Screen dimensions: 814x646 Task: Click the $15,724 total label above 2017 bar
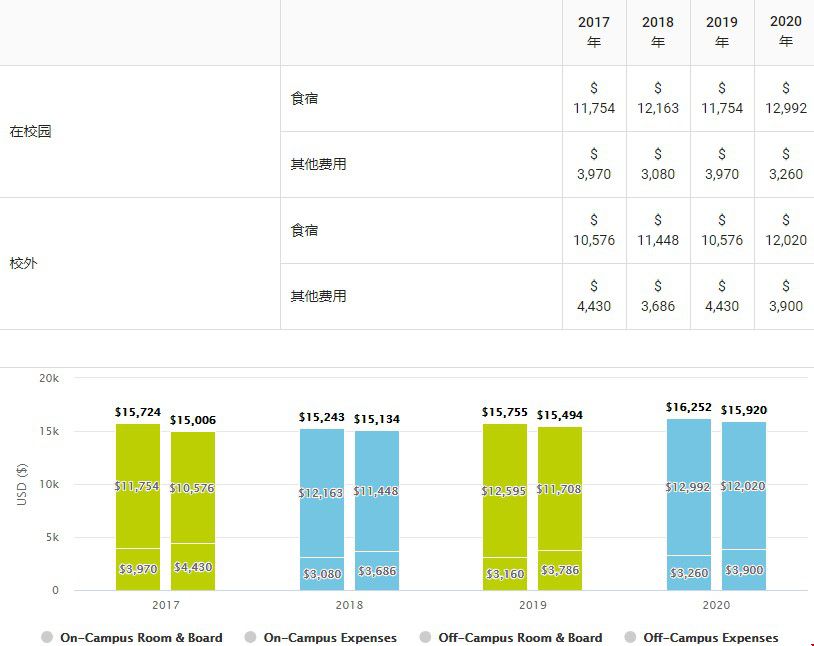pyautogui.click(x=138, y=412)
